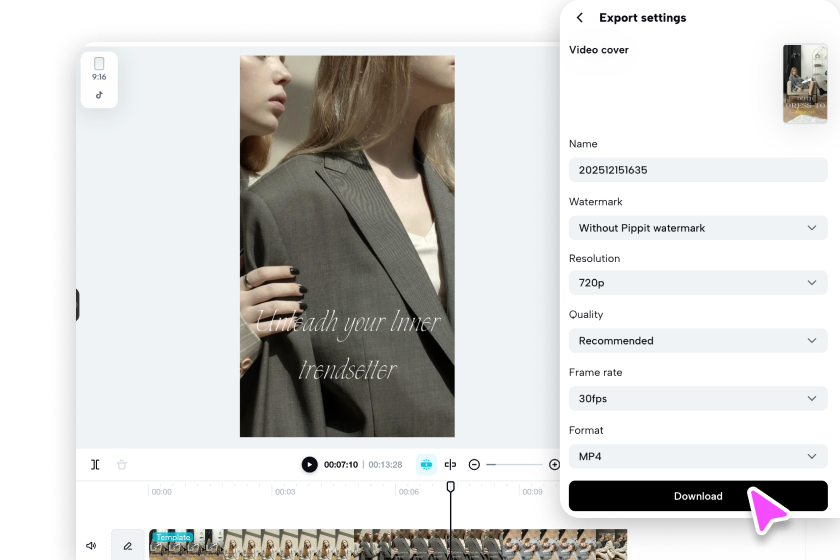Screen dimensions: 840x560
Task: Toggle the highlighted timeline snapping button
Action: click(426, 465)
